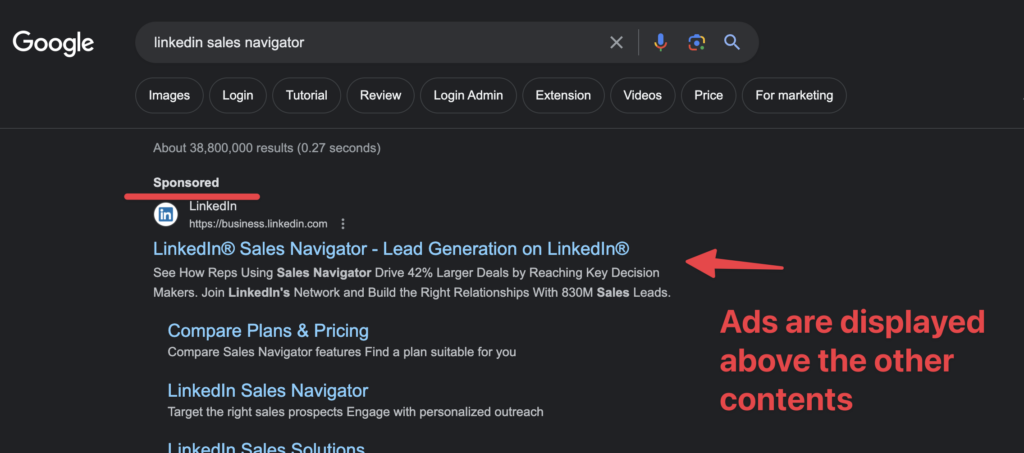Viewport: 1024px width, 453px height.
Task: Click the LinkedIn advertiser name
Action: click(x=213, y=206)
